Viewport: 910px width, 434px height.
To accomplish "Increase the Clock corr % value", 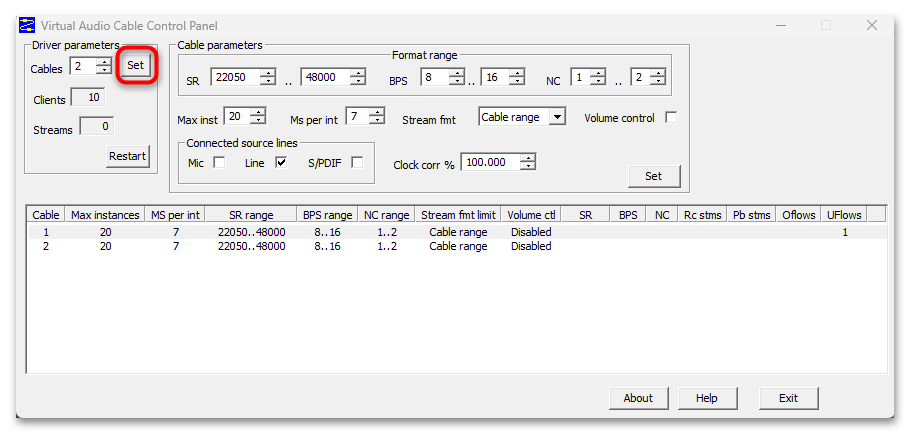I will point(528,158).
